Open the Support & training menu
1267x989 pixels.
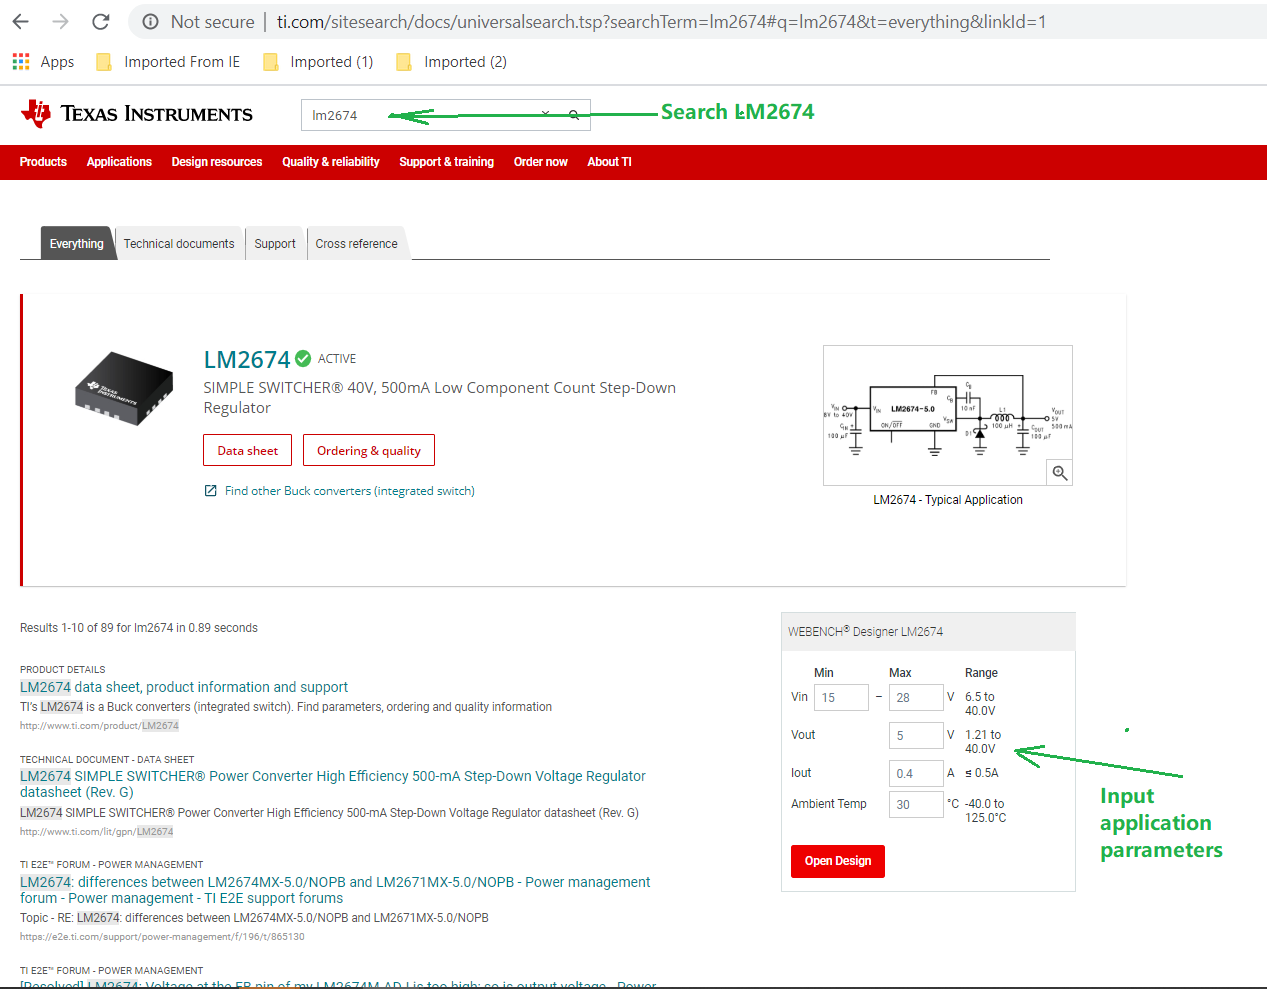447,162
